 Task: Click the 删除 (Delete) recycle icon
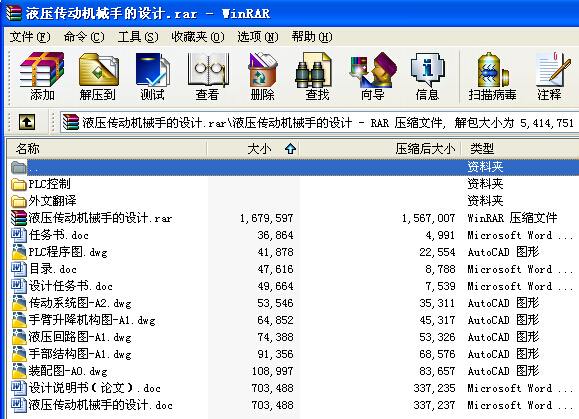[262, 76]
